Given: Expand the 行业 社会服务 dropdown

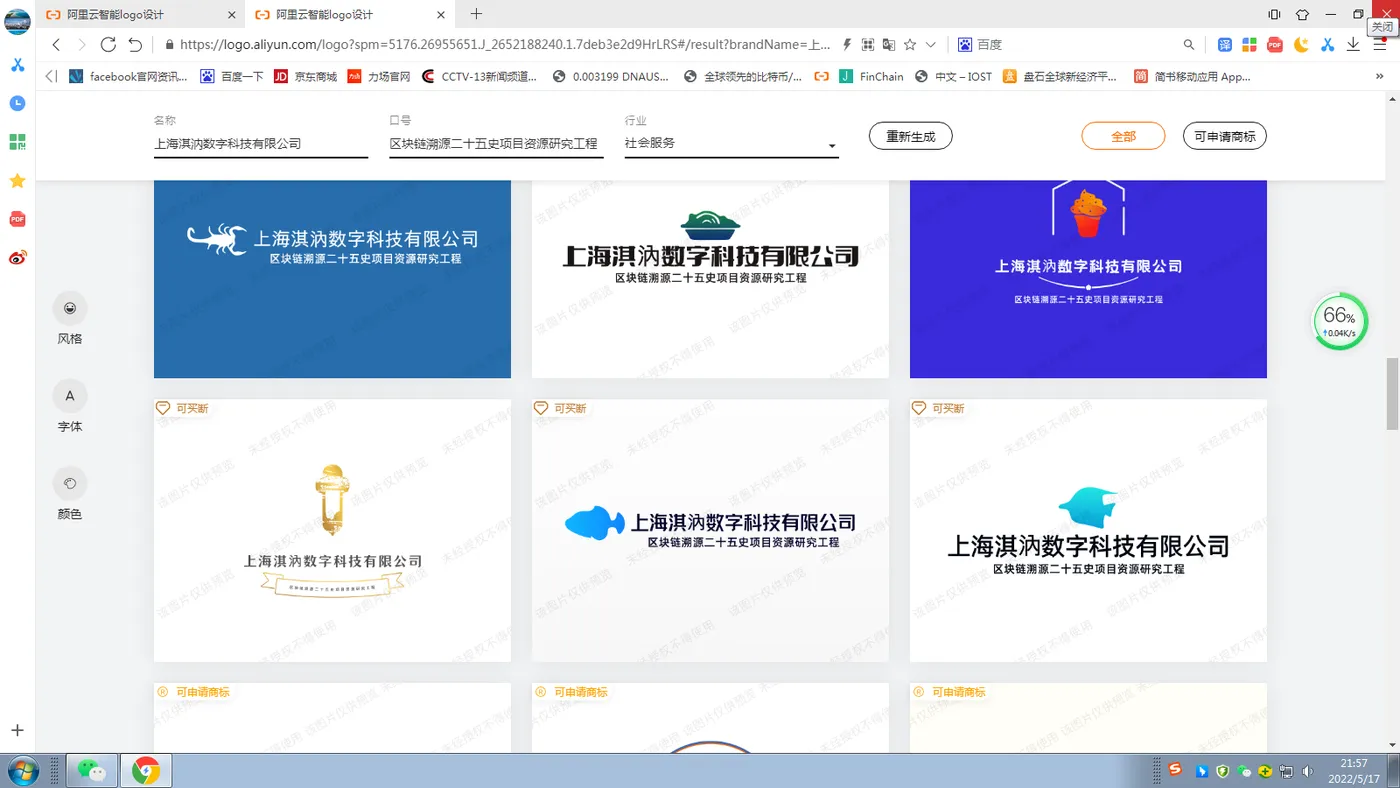Looking at the screenshot, I should click(731, 144).
